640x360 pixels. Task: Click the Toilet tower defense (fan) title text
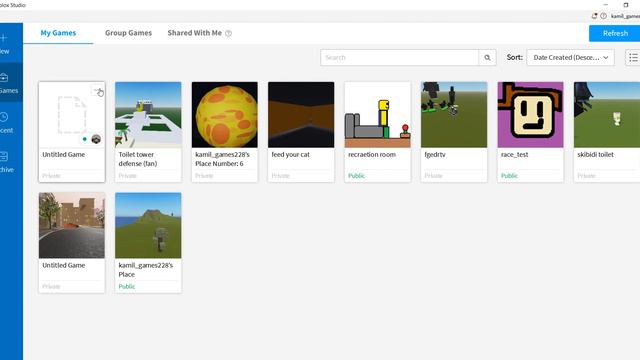point(138,159)
